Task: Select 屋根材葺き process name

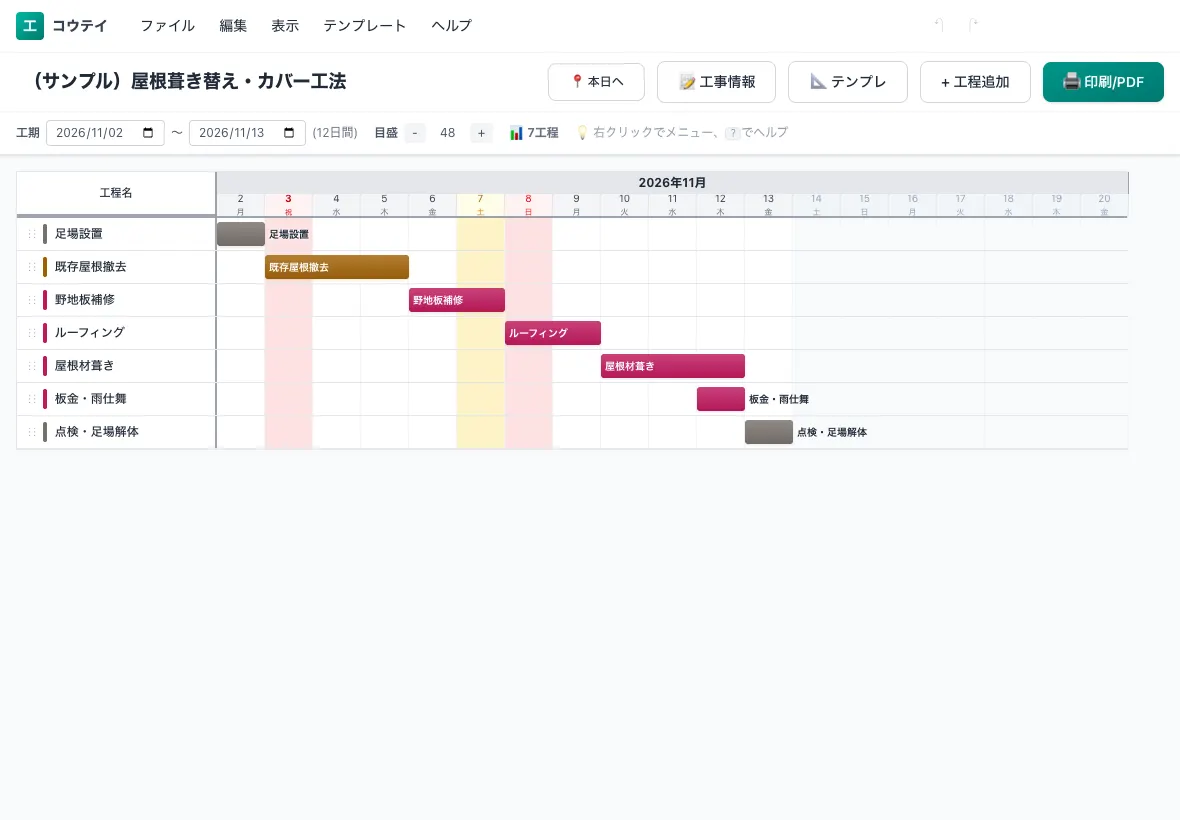Action: click(x=84, y=366)
